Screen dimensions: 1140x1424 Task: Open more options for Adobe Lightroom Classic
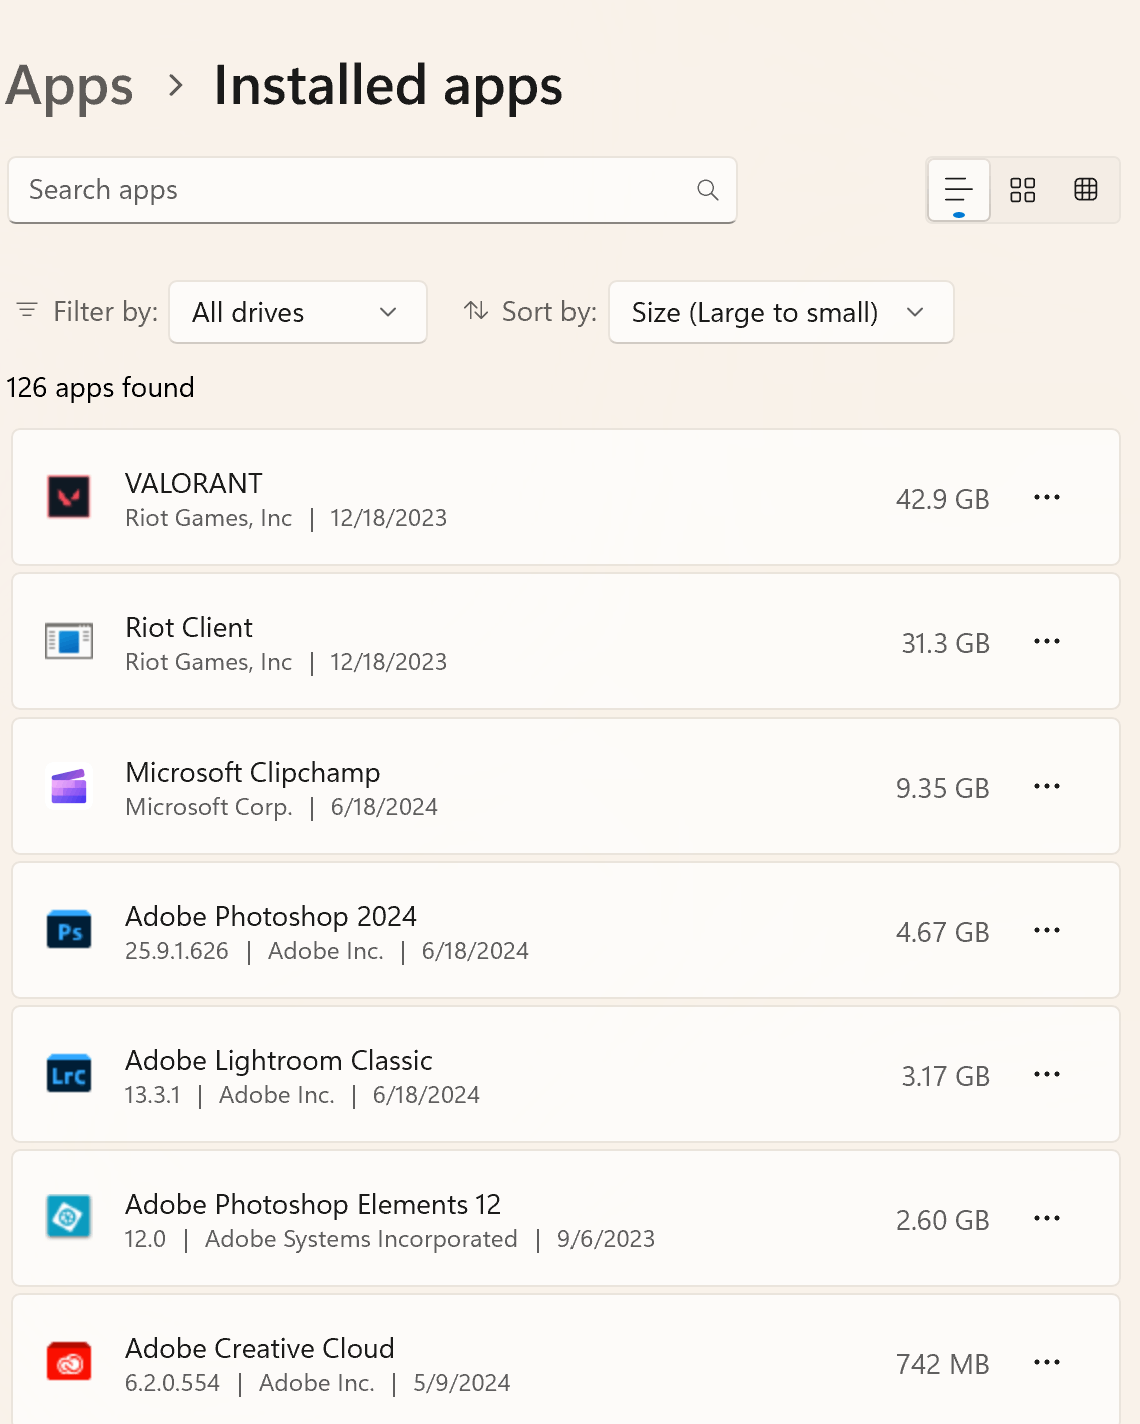coord(1047,1074)
